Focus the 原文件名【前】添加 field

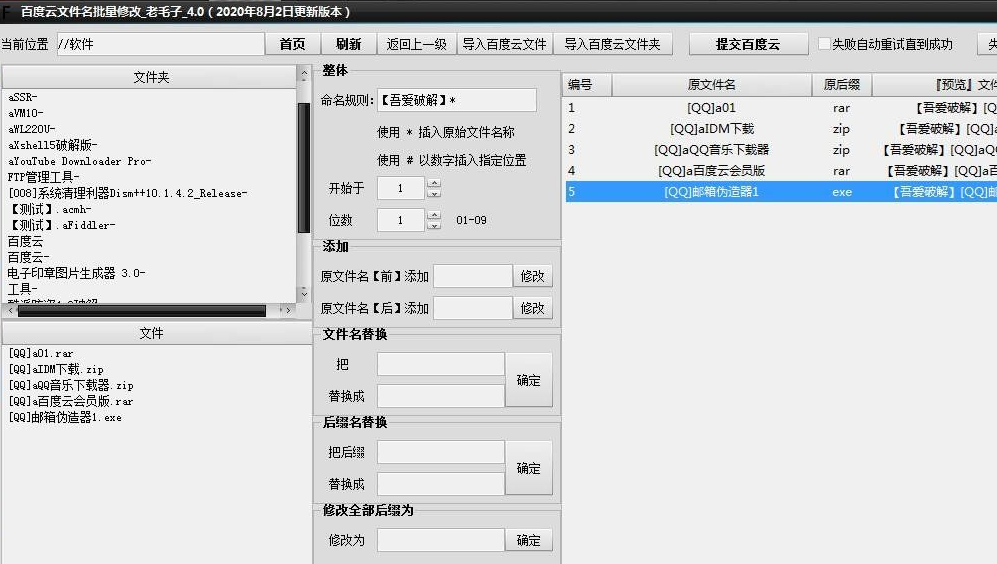[x=472, y=276]
